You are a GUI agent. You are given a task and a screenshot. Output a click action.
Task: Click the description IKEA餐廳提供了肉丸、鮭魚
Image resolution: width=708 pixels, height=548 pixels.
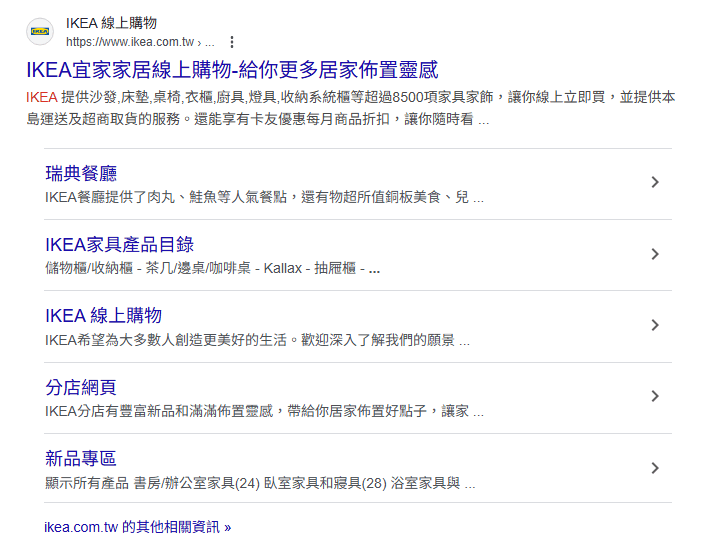click(265, 197)
